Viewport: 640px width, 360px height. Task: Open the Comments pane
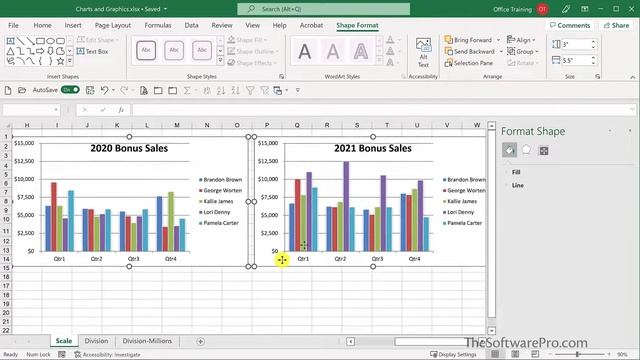pyautogui.click(x=569, y=25)
